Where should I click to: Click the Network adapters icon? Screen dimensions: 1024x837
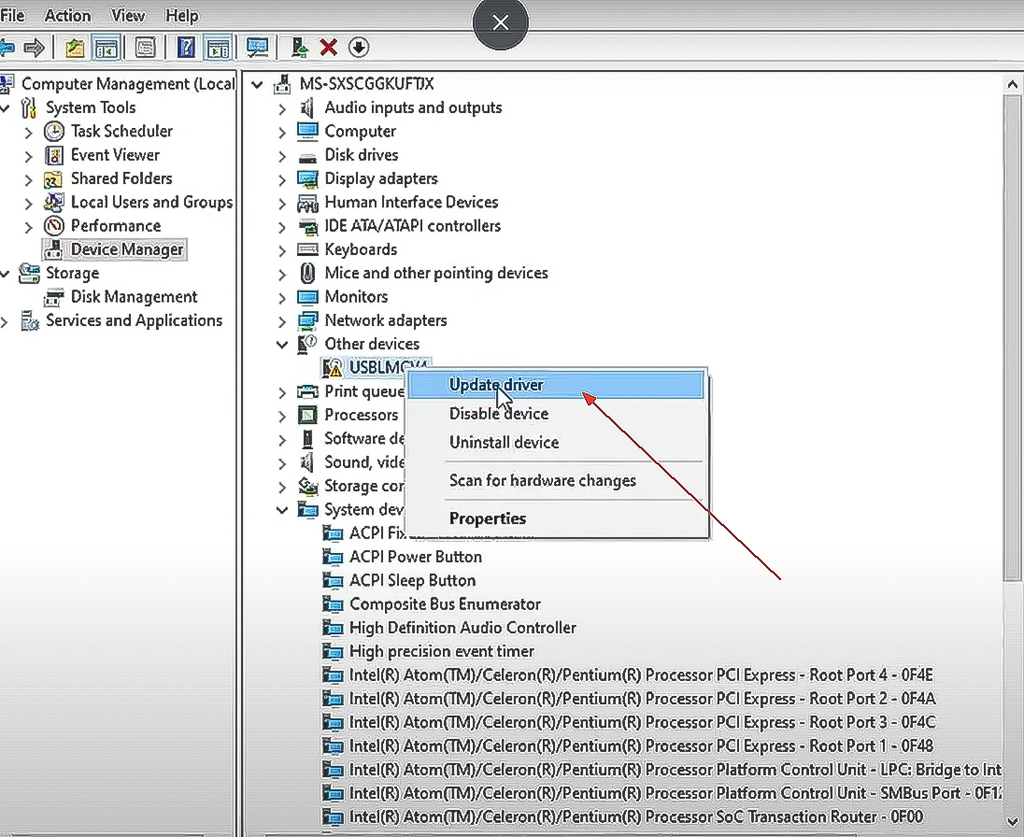point(308,321)
